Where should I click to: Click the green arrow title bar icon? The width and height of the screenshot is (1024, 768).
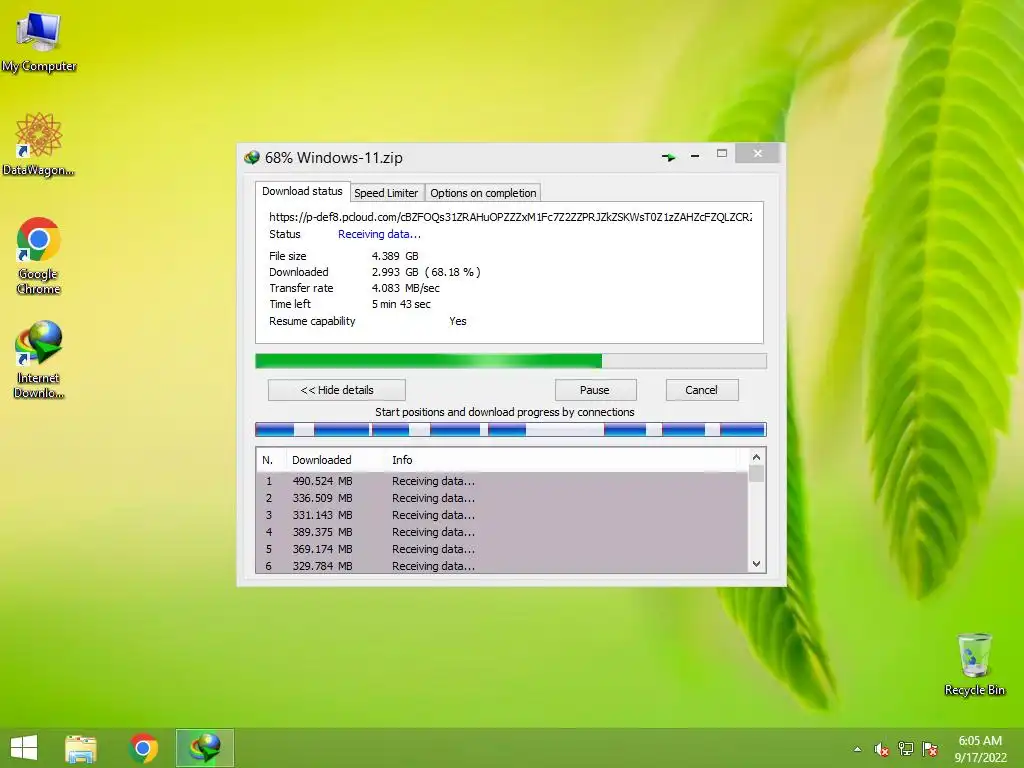pyautogui.click(x=668, y=157)
